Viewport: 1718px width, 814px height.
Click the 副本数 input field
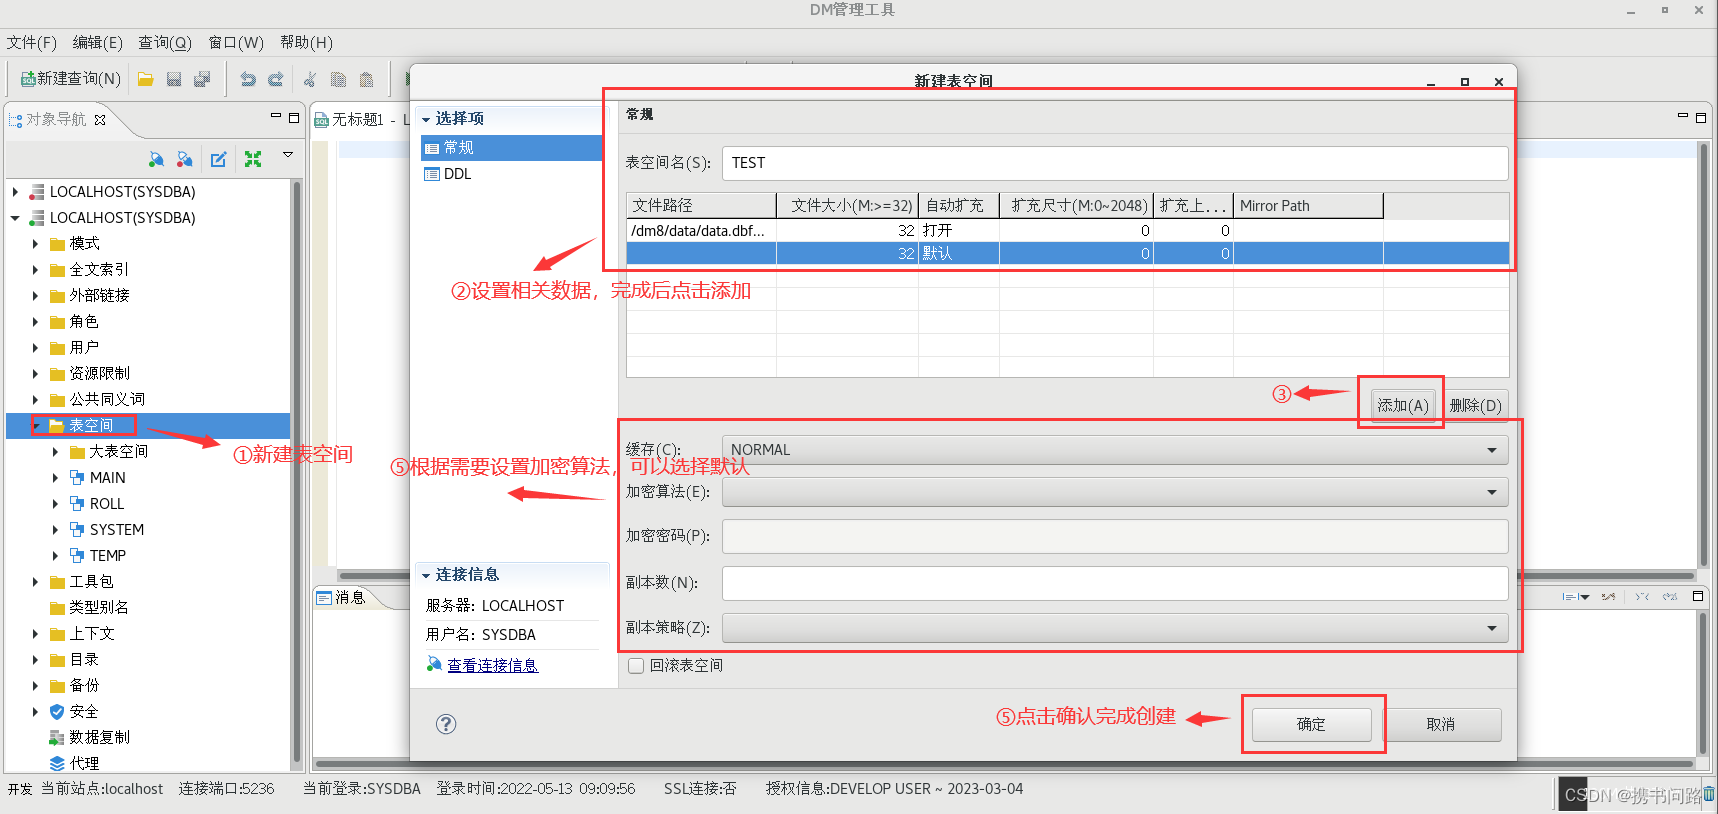[1115, 583]
